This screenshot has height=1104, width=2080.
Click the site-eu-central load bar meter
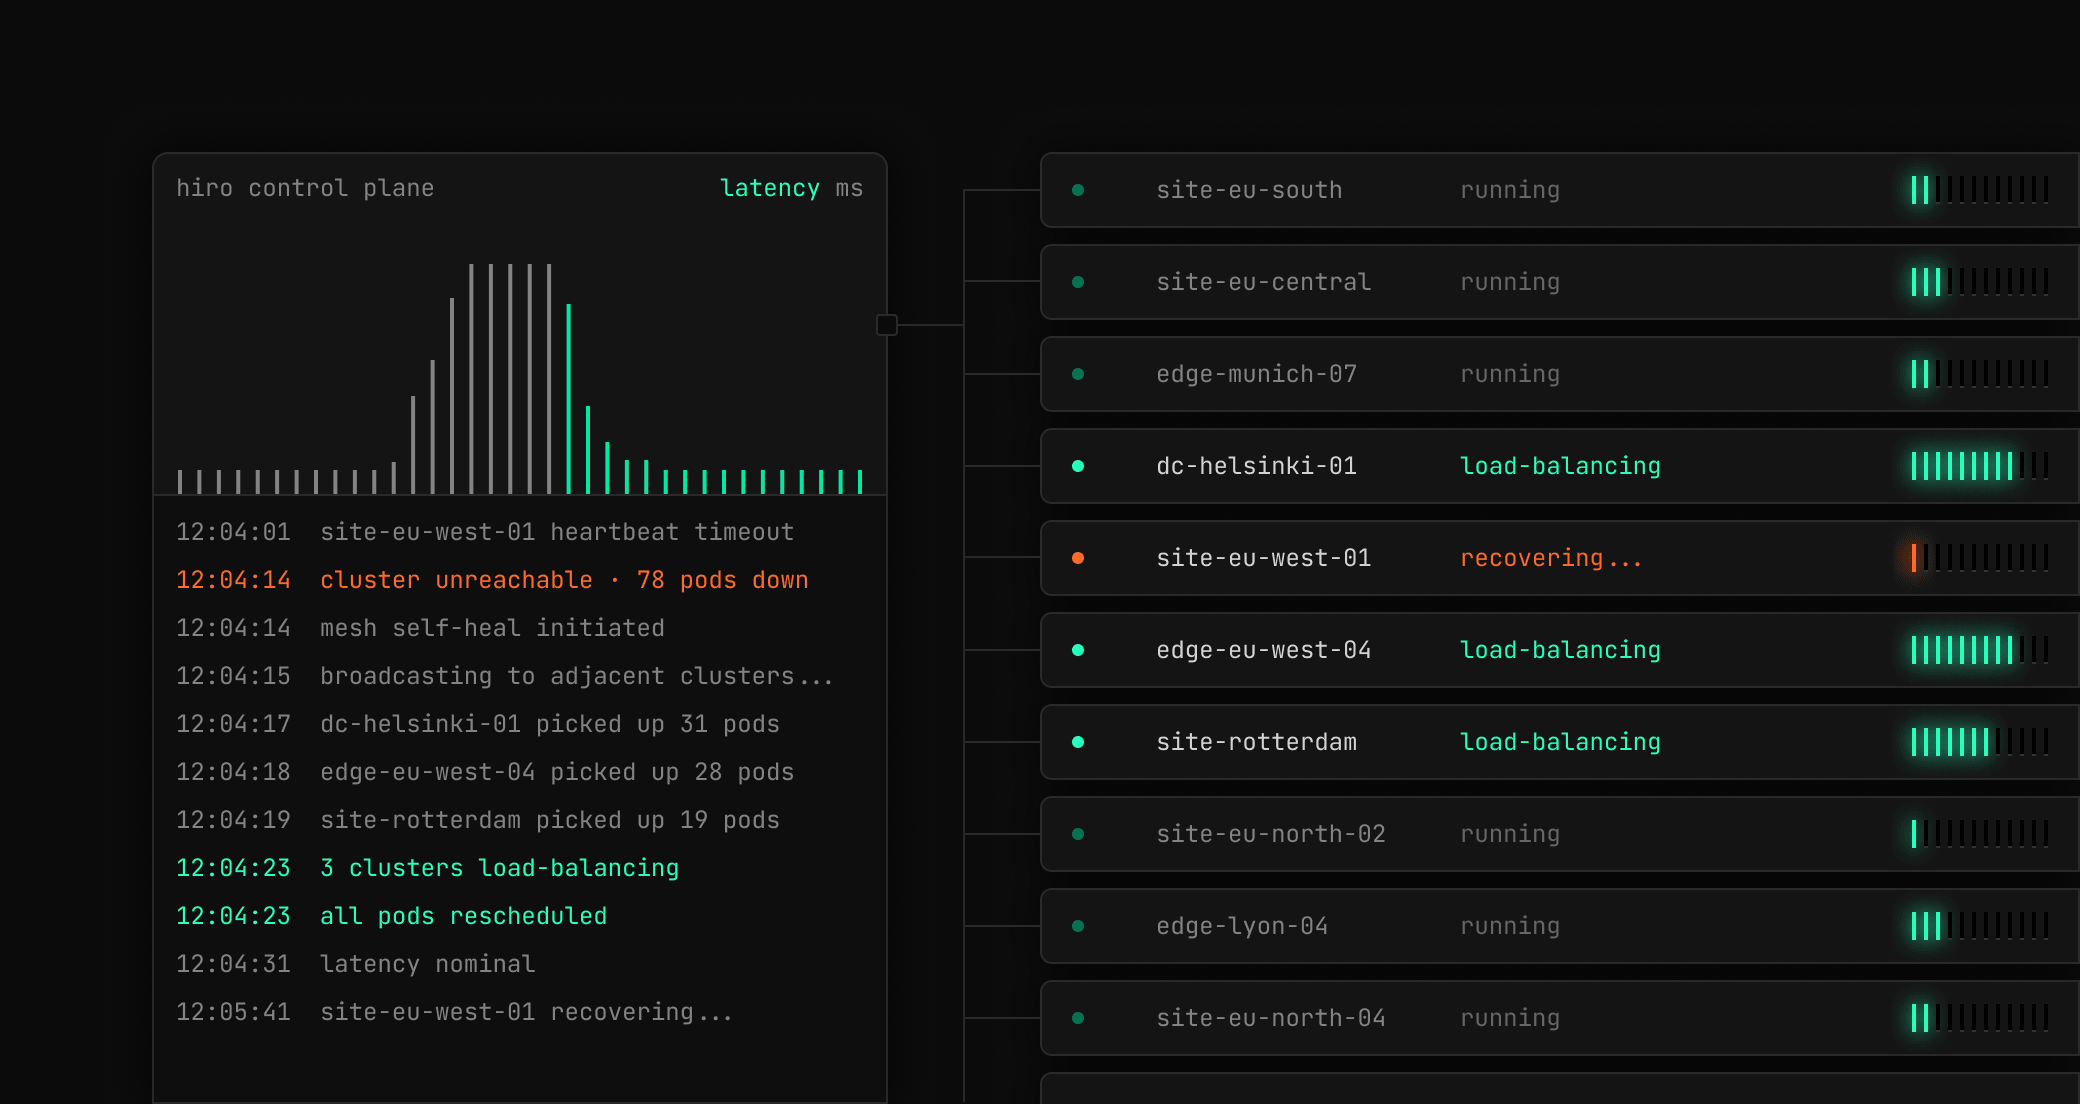click(1979, 282)
